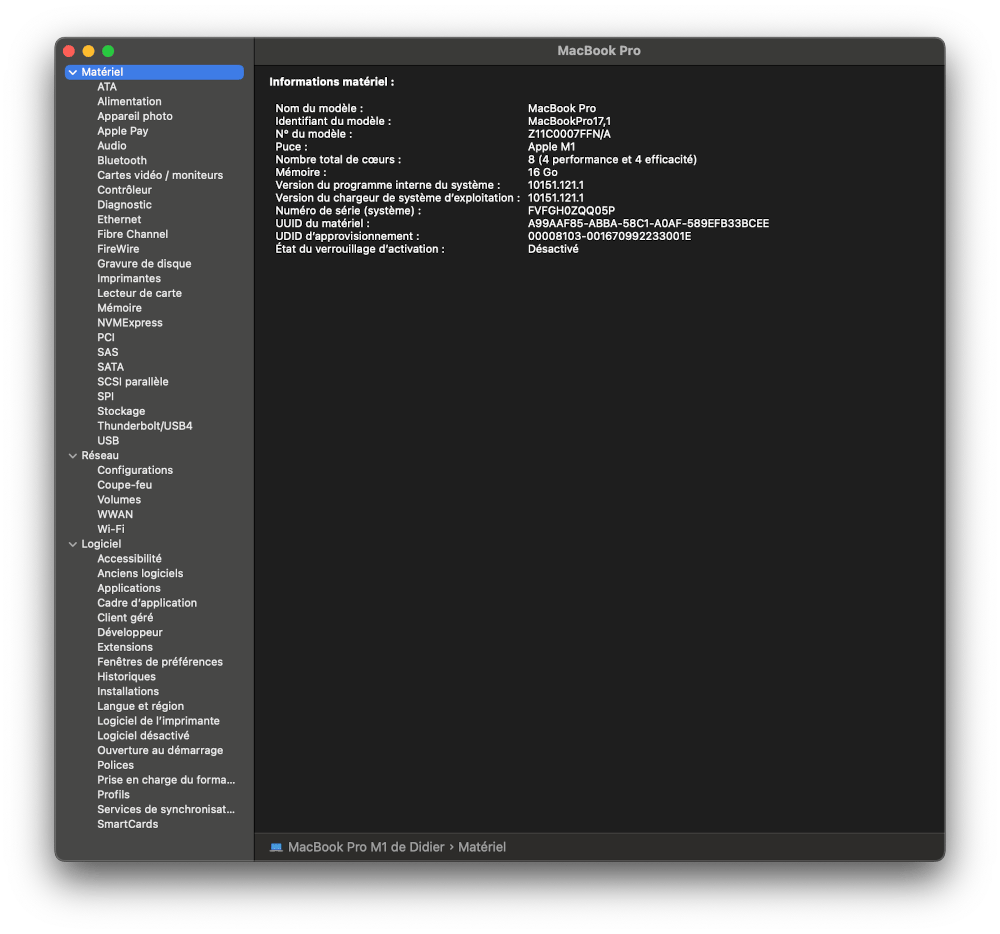The height and width of the screenshot is (934, 1000).
Task: Select WWAN in the sidebar
Action: [115, 514]
